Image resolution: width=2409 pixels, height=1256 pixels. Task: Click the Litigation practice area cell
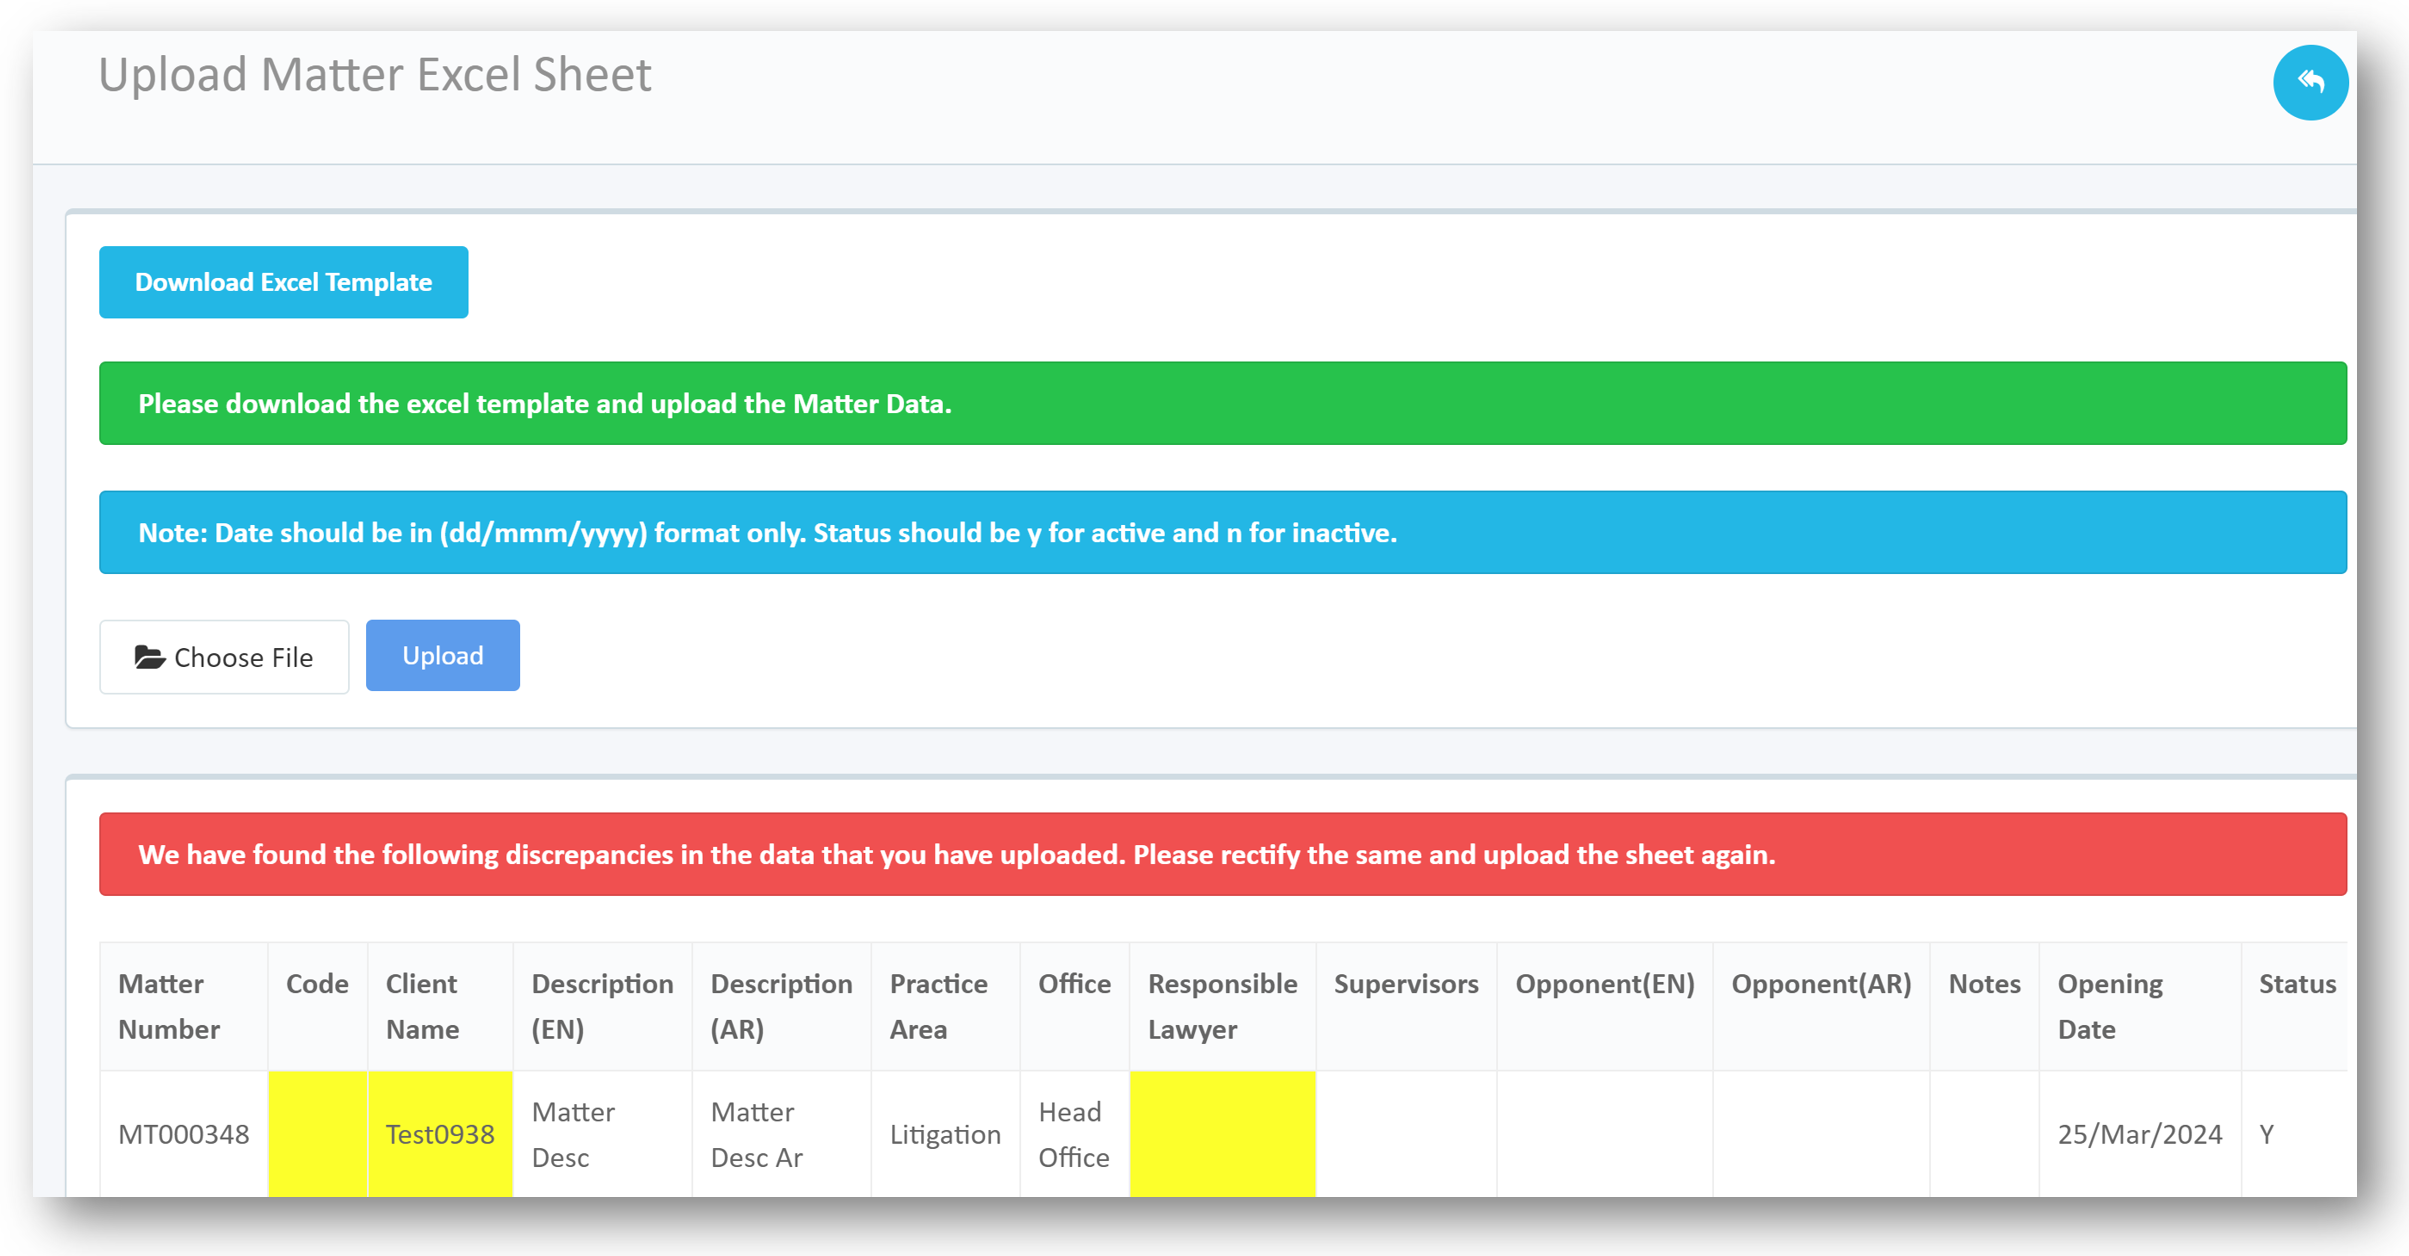(x=945, y=1134)
